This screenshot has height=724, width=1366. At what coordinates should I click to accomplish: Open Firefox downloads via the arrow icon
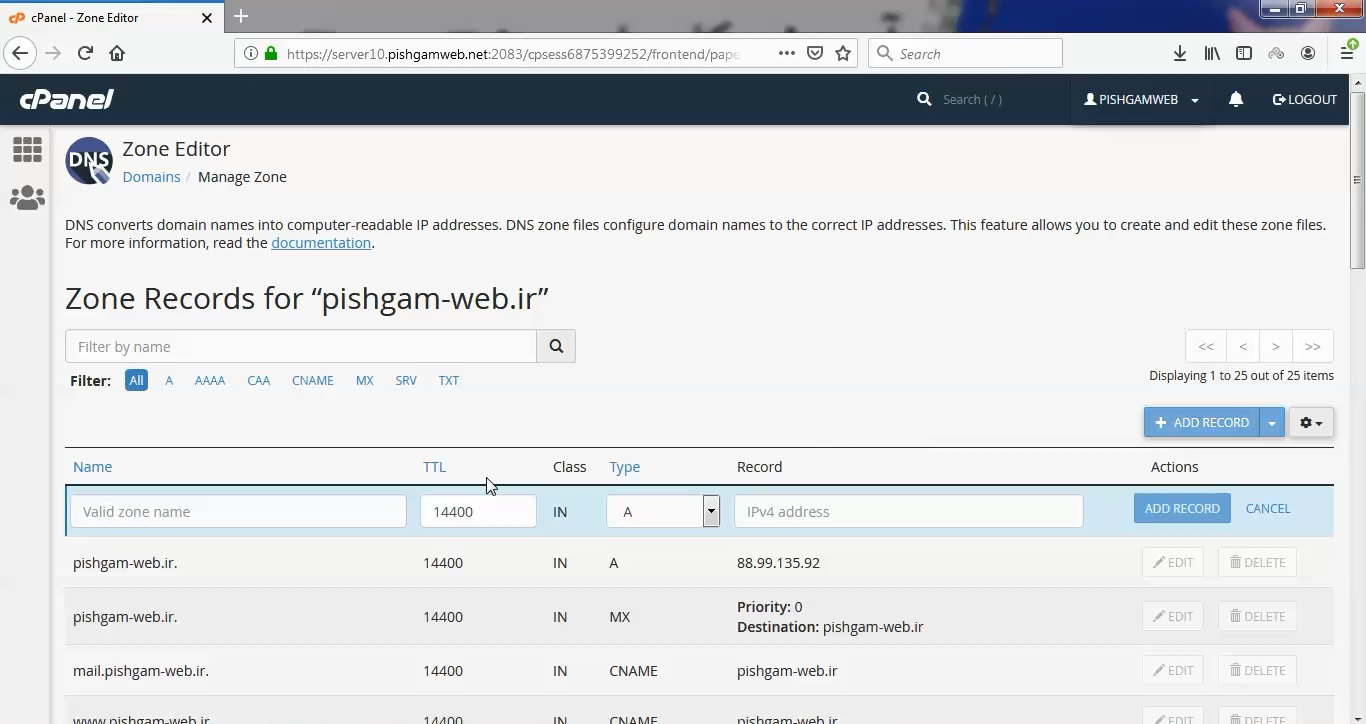(x=1179, y=53)
